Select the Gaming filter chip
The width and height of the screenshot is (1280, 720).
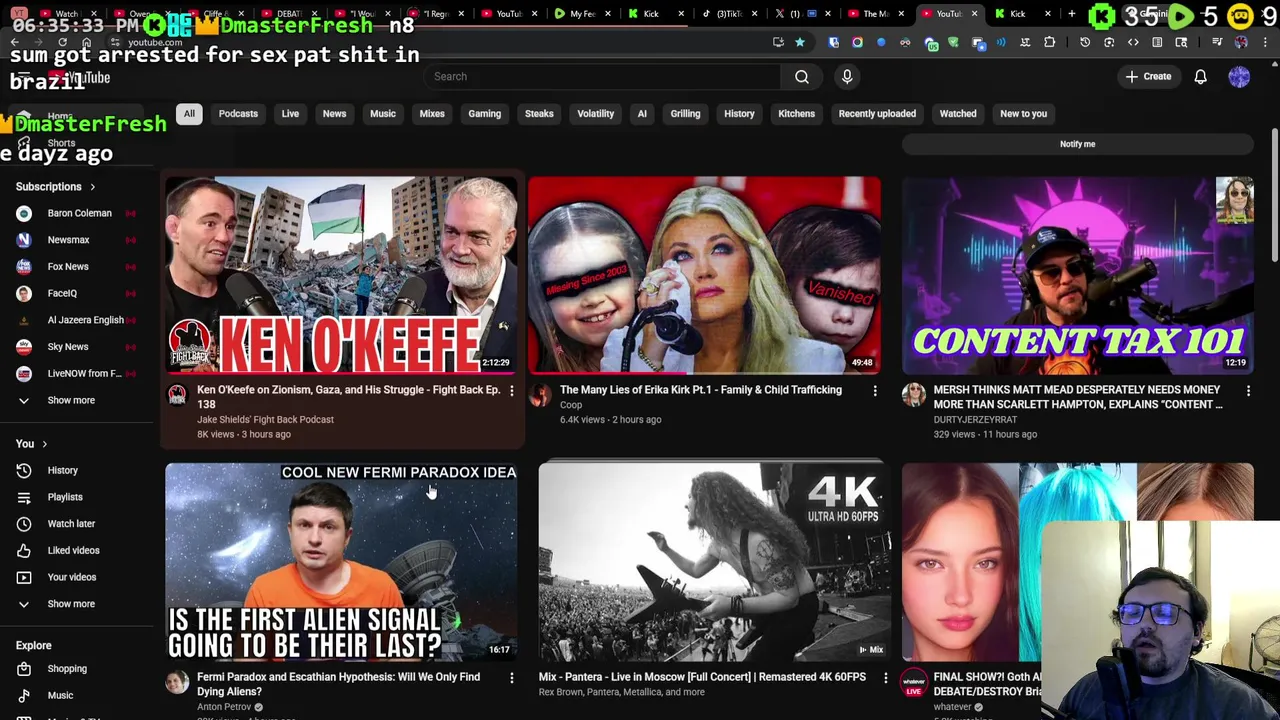tap(484, 114)
